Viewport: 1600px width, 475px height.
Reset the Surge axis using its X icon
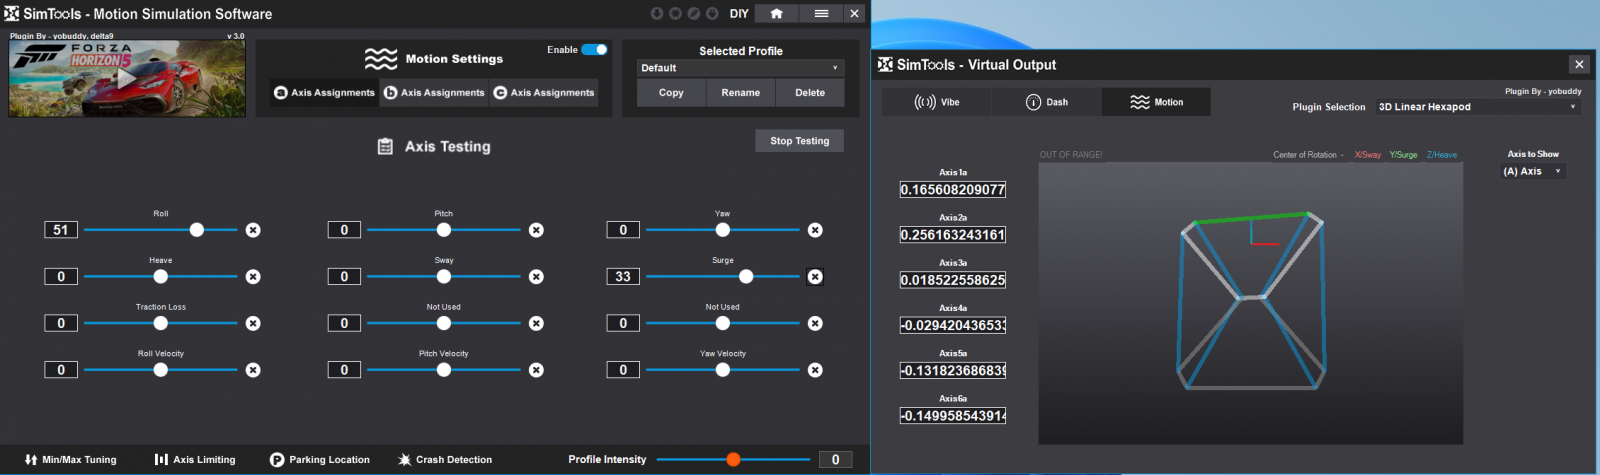[815, 277]
